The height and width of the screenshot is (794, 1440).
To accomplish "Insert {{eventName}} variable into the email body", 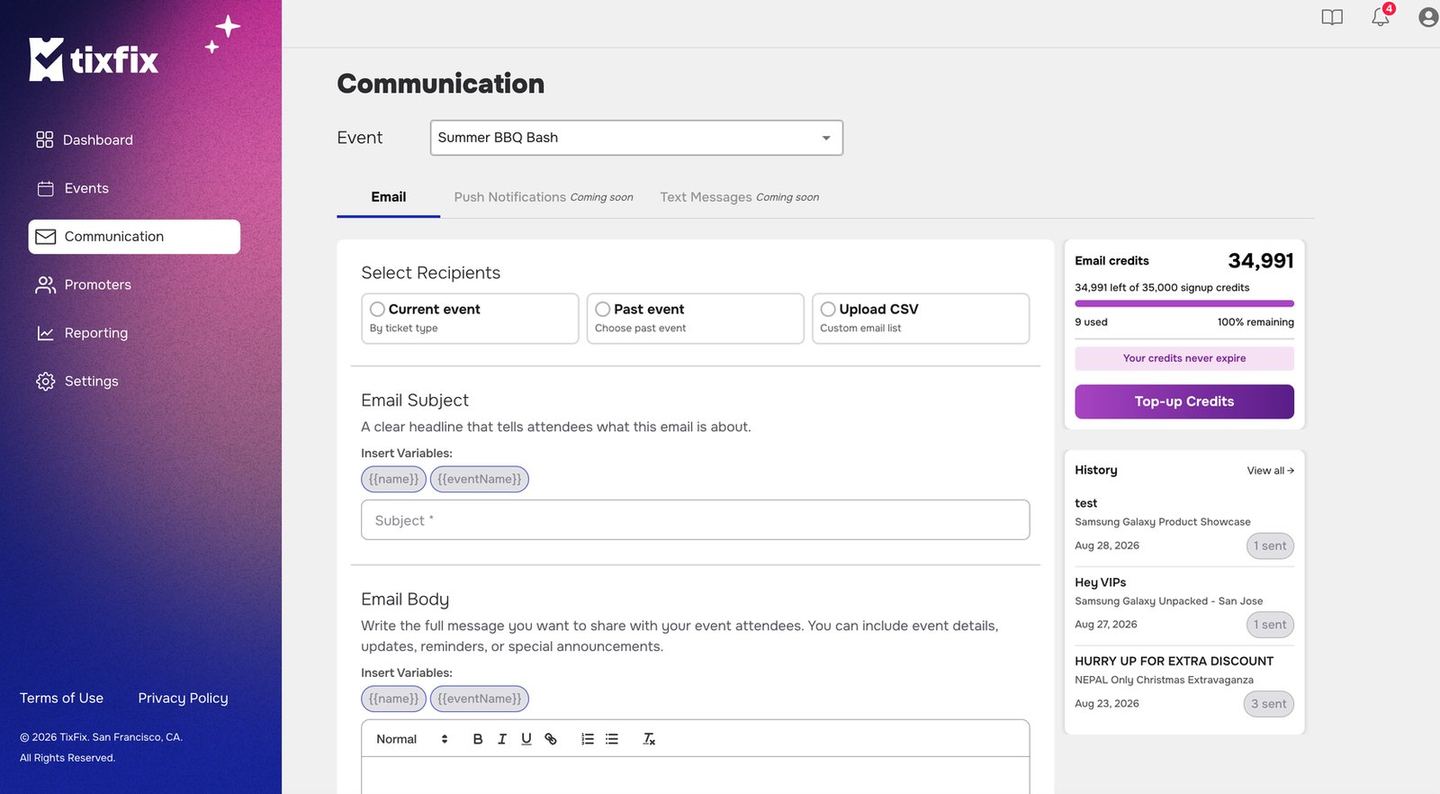I will [x=480, y=699].
